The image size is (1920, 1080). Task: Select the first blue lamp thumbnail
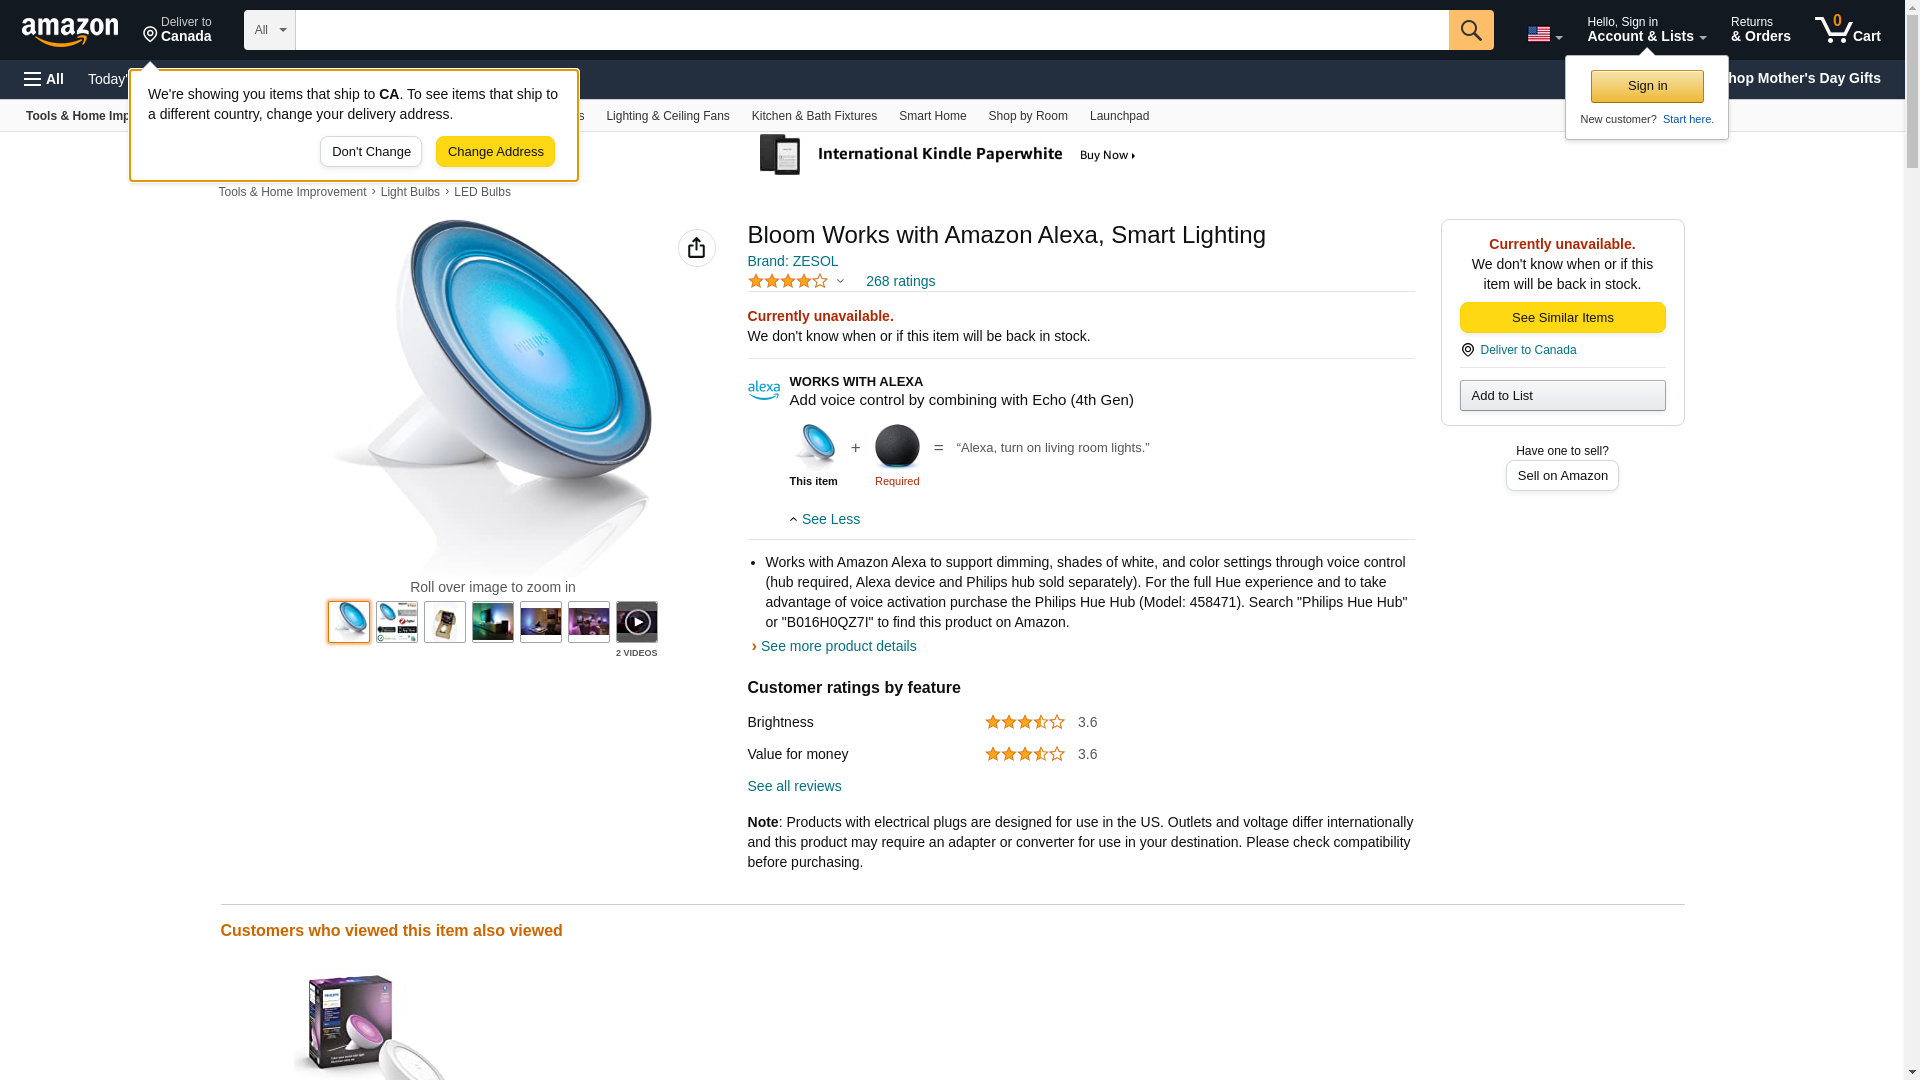coord(349,622)
